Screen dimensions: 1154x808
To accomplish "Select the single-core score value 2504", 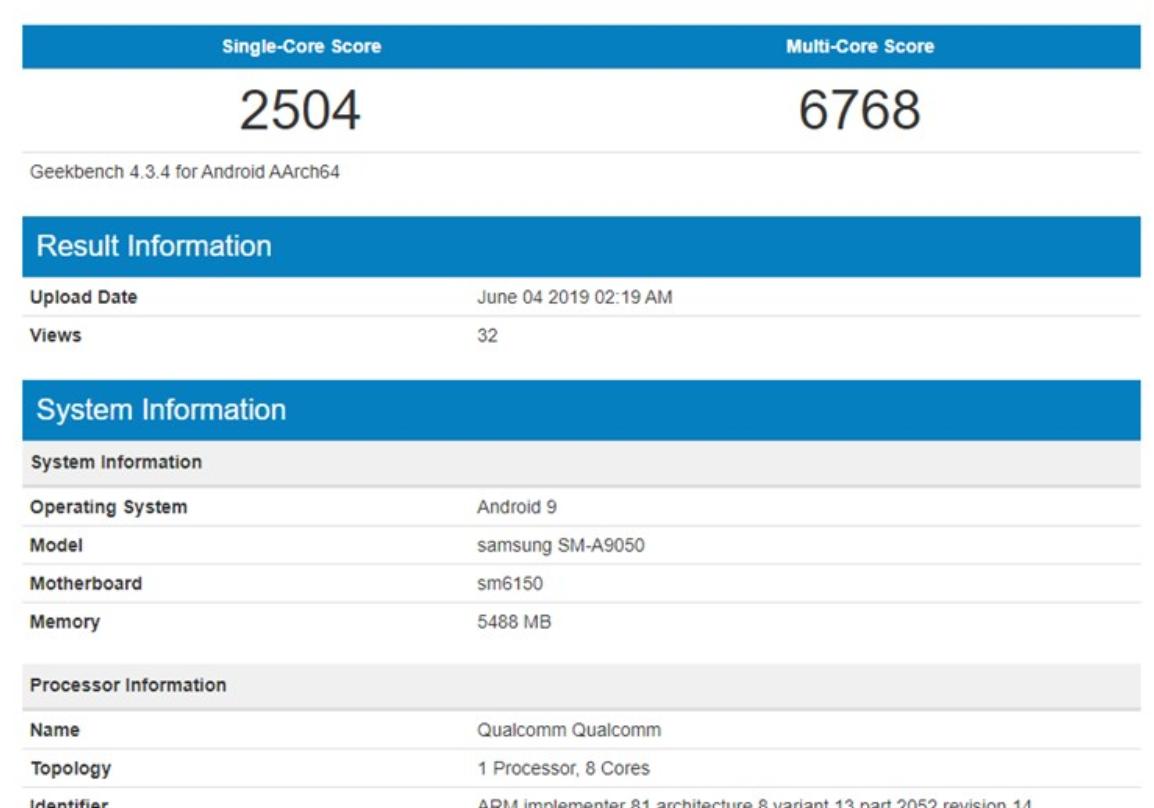I will tap(300, 110).
